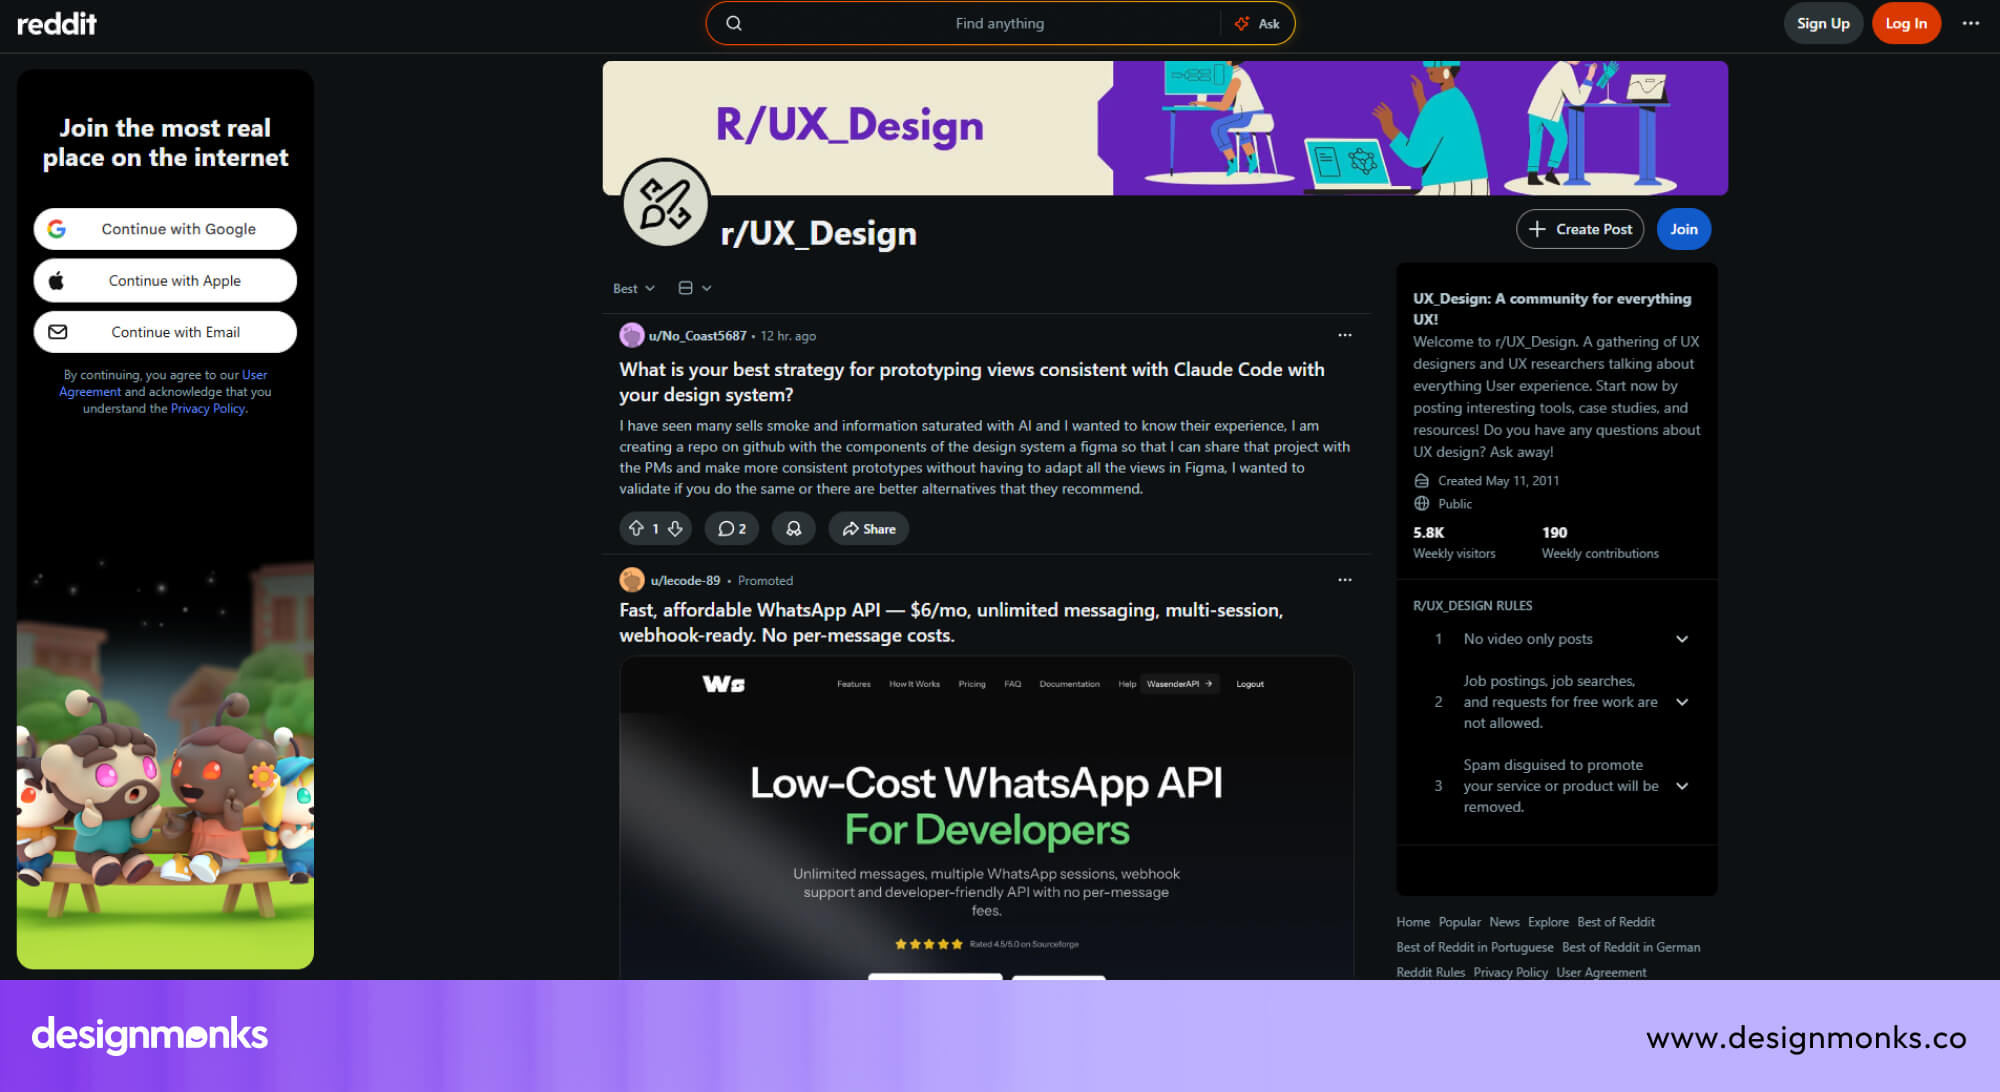Share the prototyping post
This screenshot has width=2000, height=1092.
coord(868,529)
